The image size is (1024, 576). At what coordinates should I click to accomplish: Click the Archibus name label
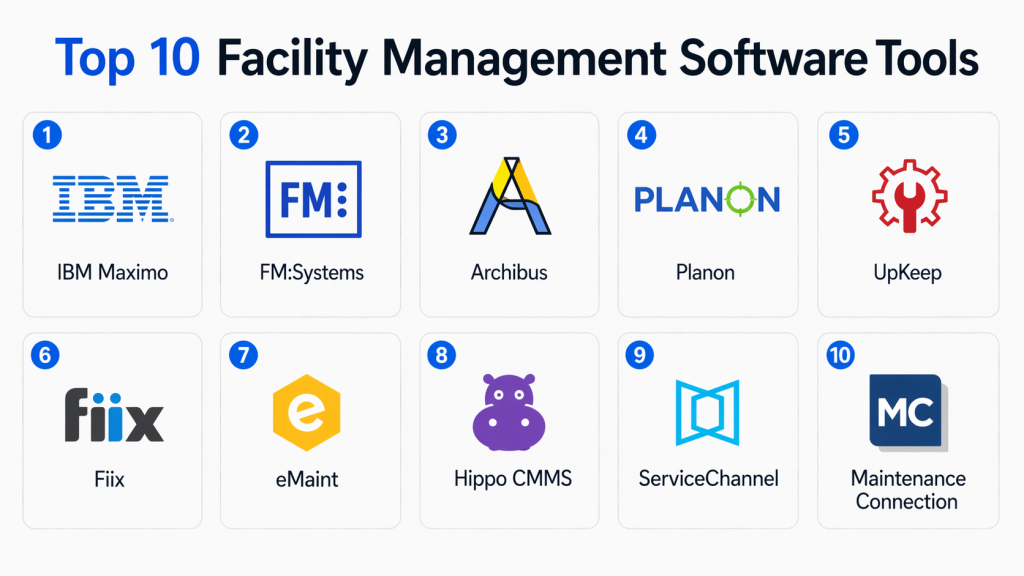[509, 272]
